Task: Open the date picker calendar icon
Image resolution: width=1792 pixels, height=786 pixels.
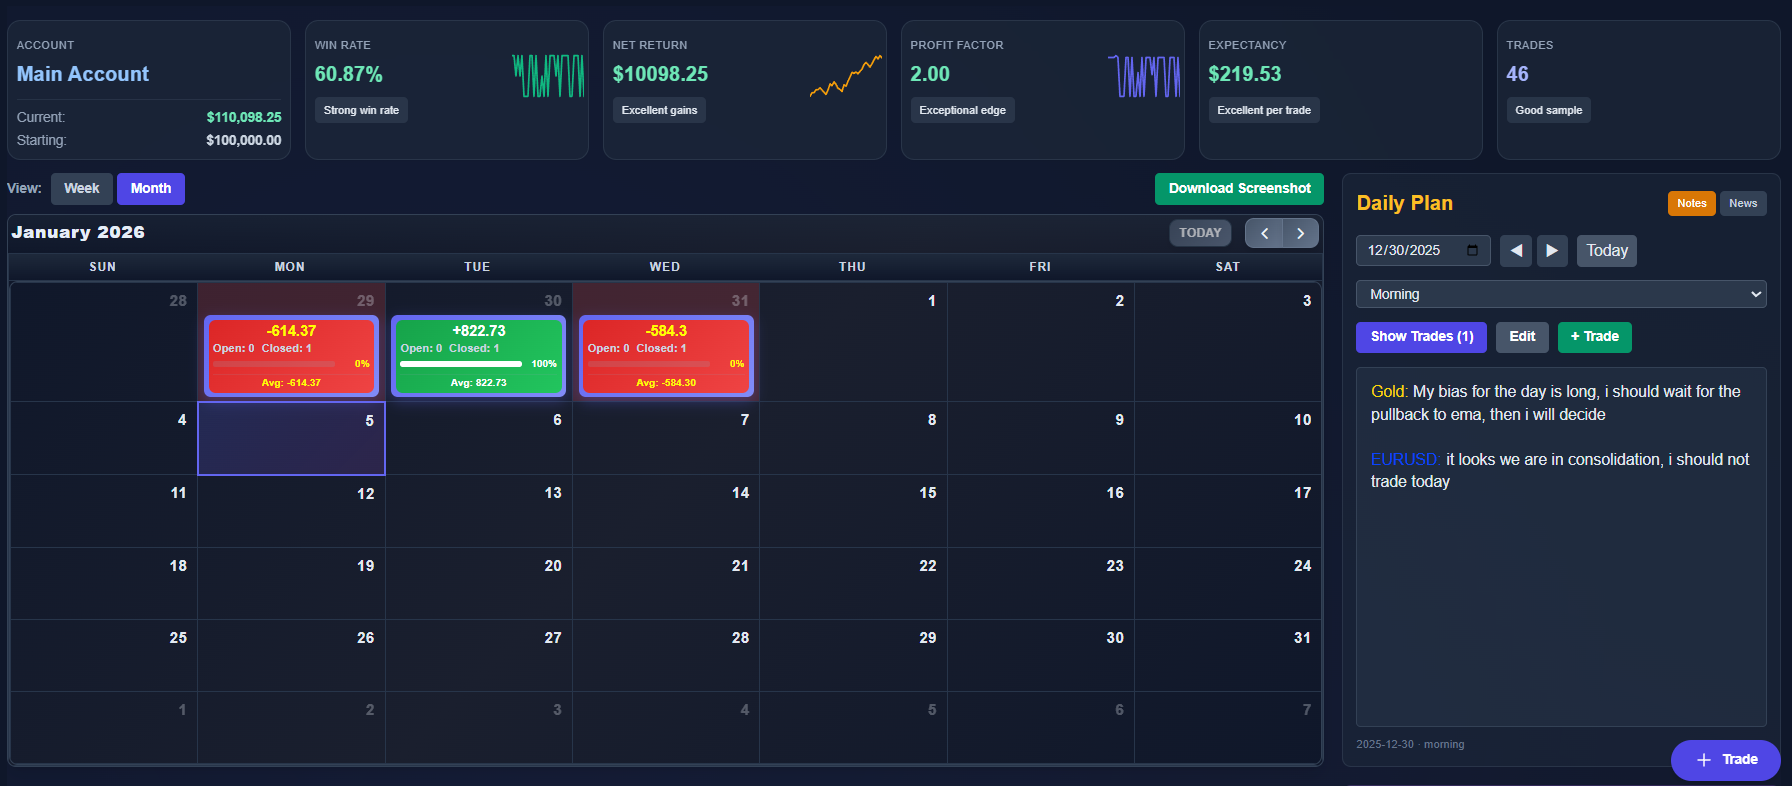Action: click(x=1472, y=250)
